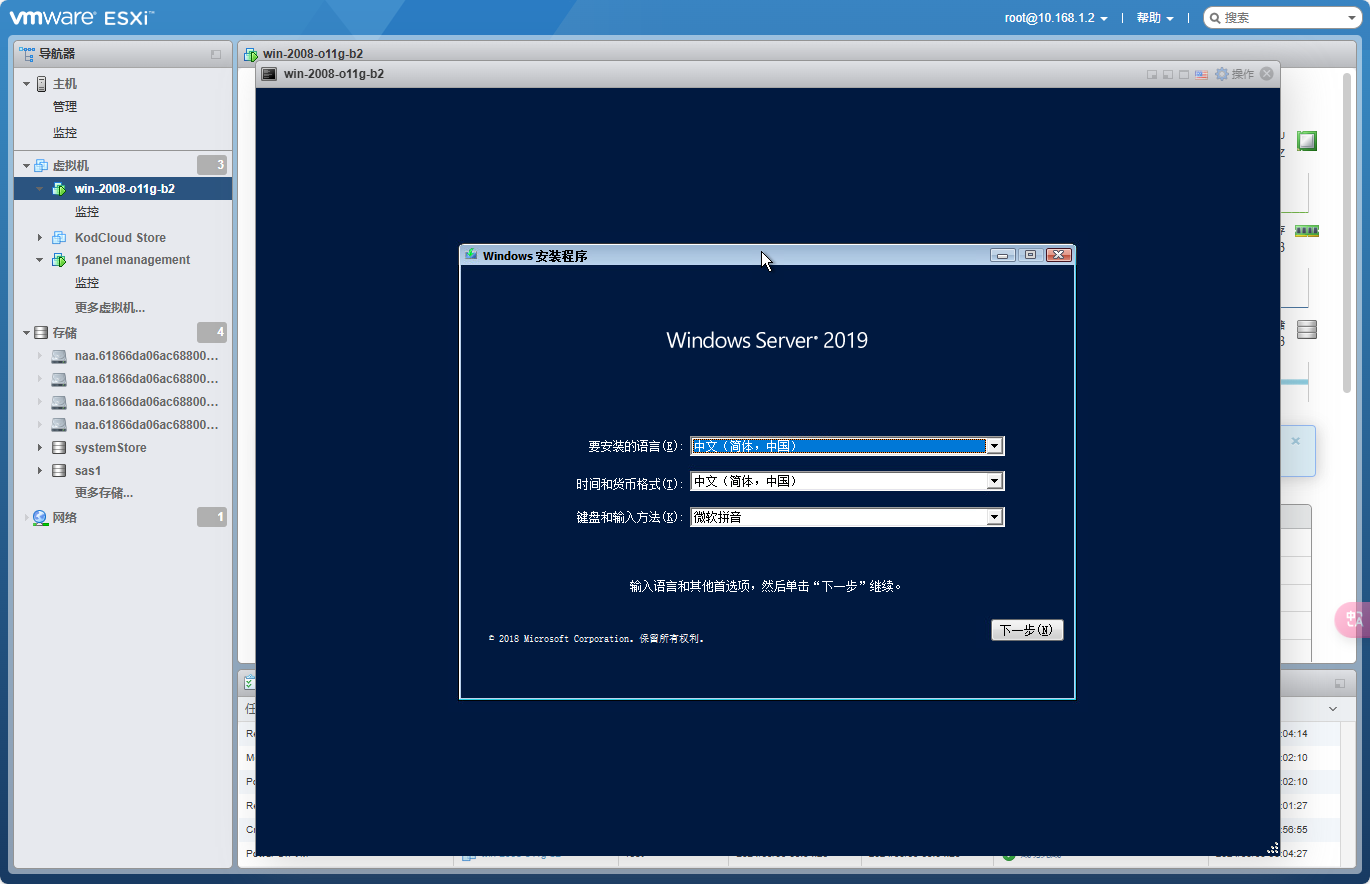
Task: Minimize the 导航器 navigator panel
Action: point(216,54)
